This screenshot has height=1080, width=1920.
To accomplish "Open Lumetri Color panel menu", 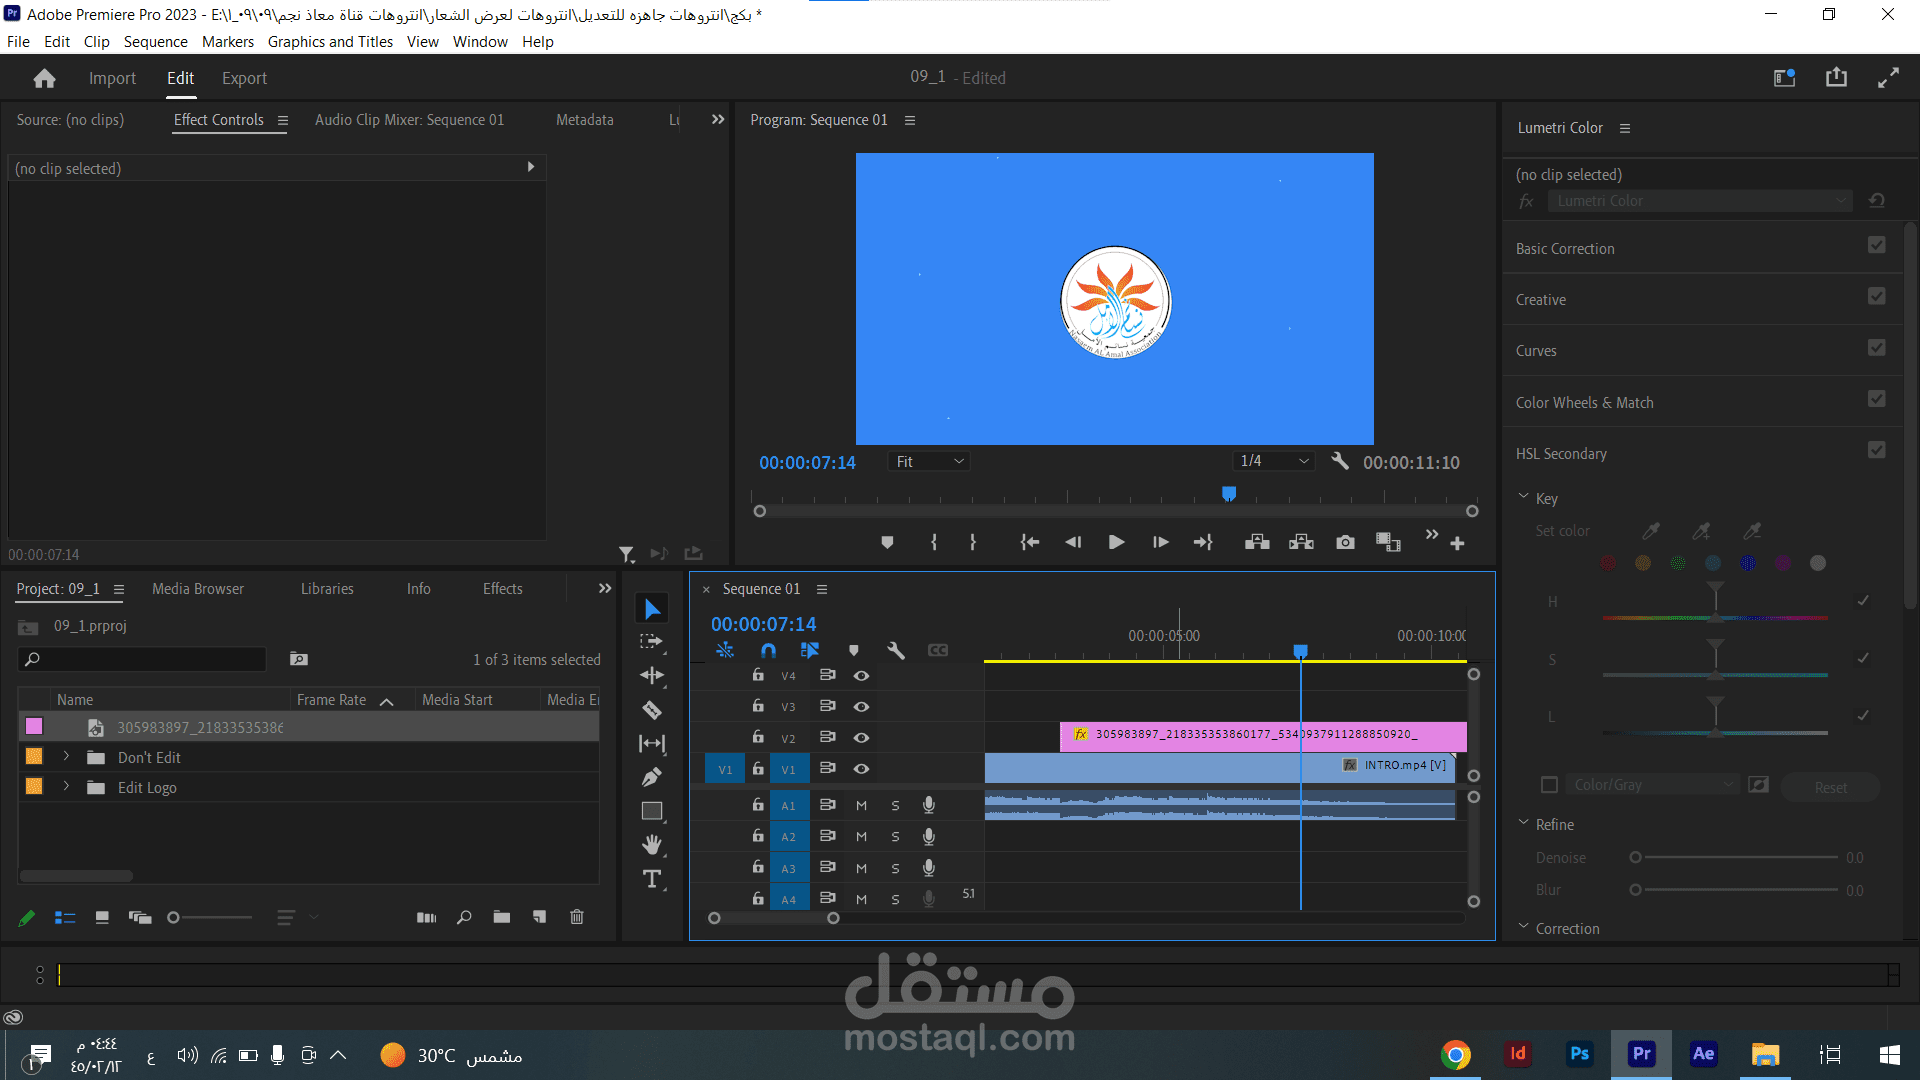I will (1625, 128).
